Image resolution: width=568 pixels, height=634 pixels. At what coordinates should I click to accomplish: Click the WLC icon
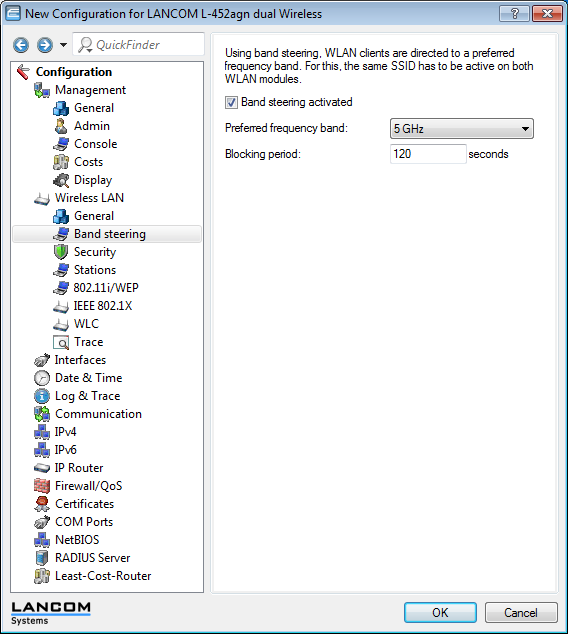[61, 324]
